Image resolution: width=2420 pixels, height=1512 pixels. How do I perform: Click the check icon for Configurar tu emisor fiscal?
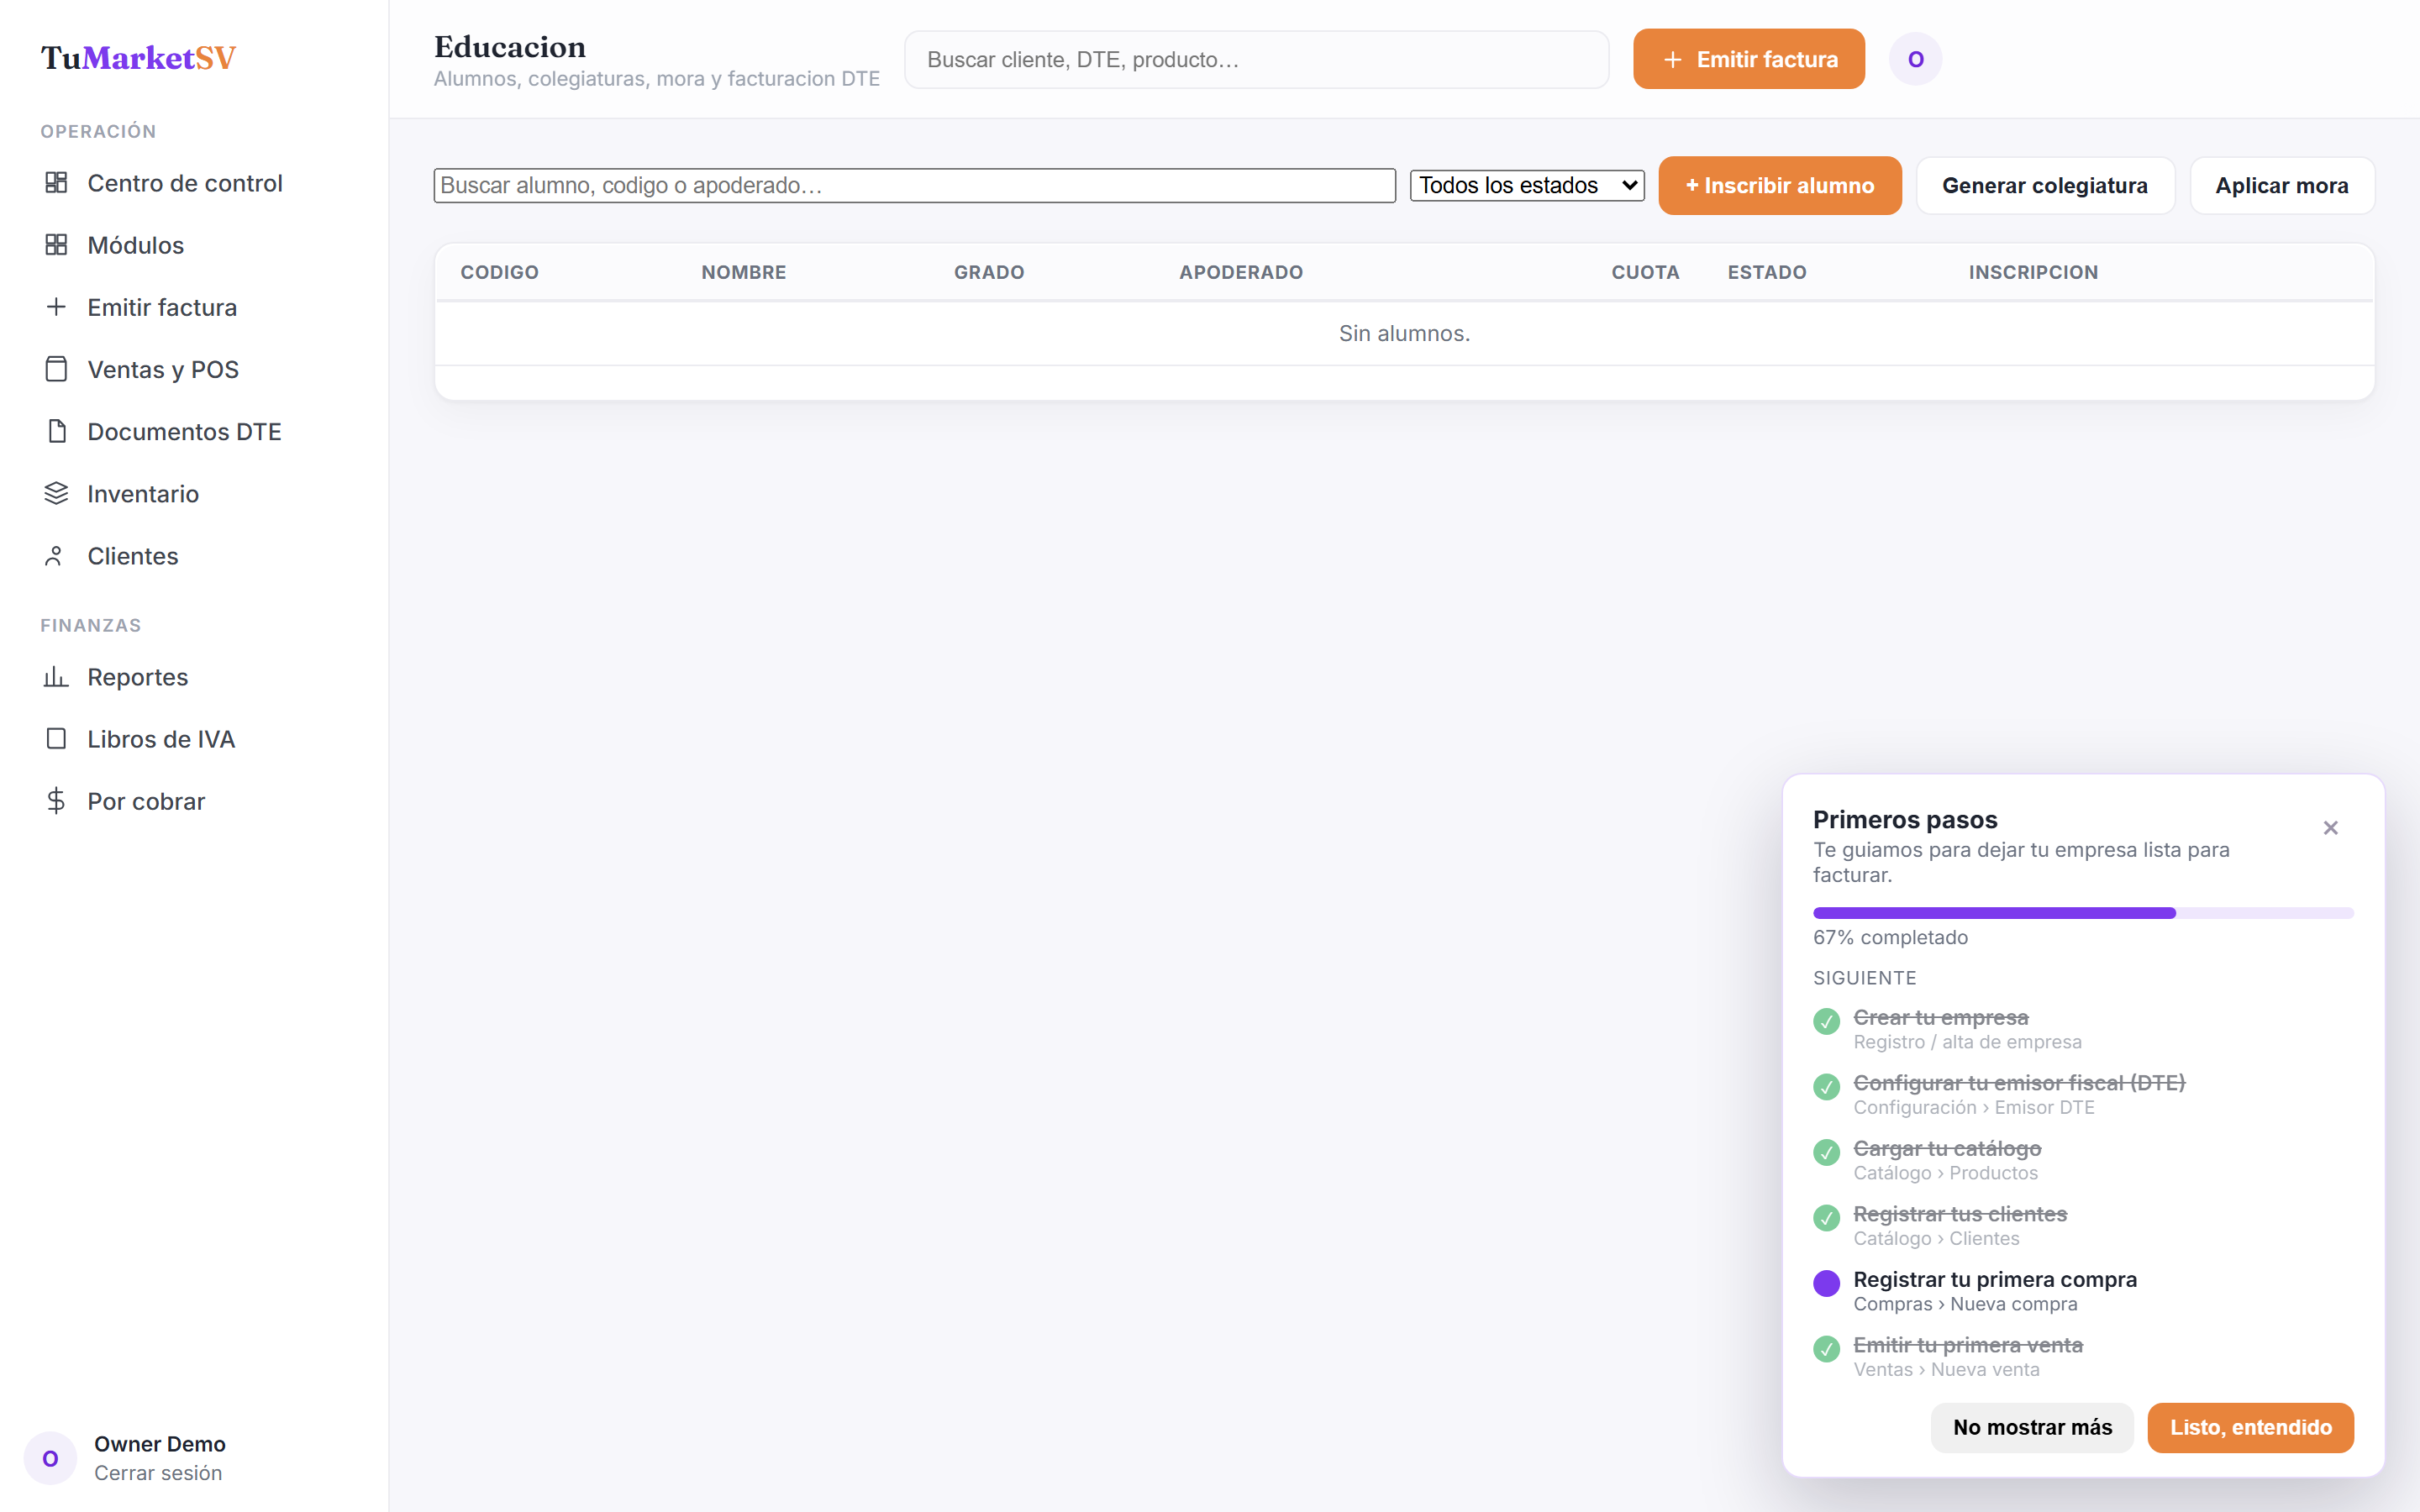[x=1826, y=1087]
